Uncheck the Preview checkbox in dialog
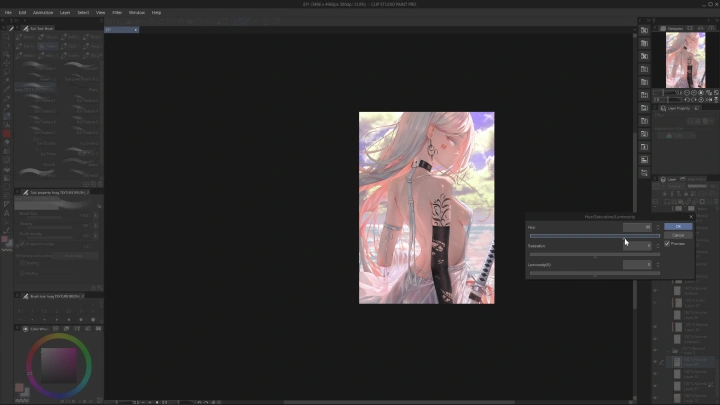This screenshot has width=720, height=405. tap(667, 244)
